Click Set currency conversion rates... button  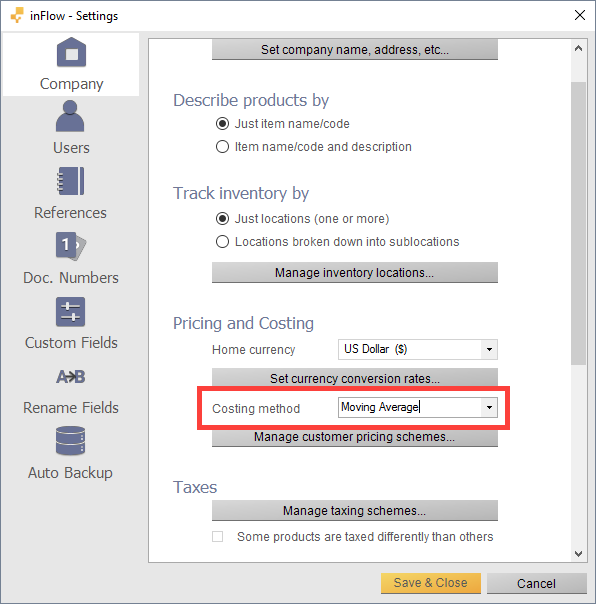(355, 378)
